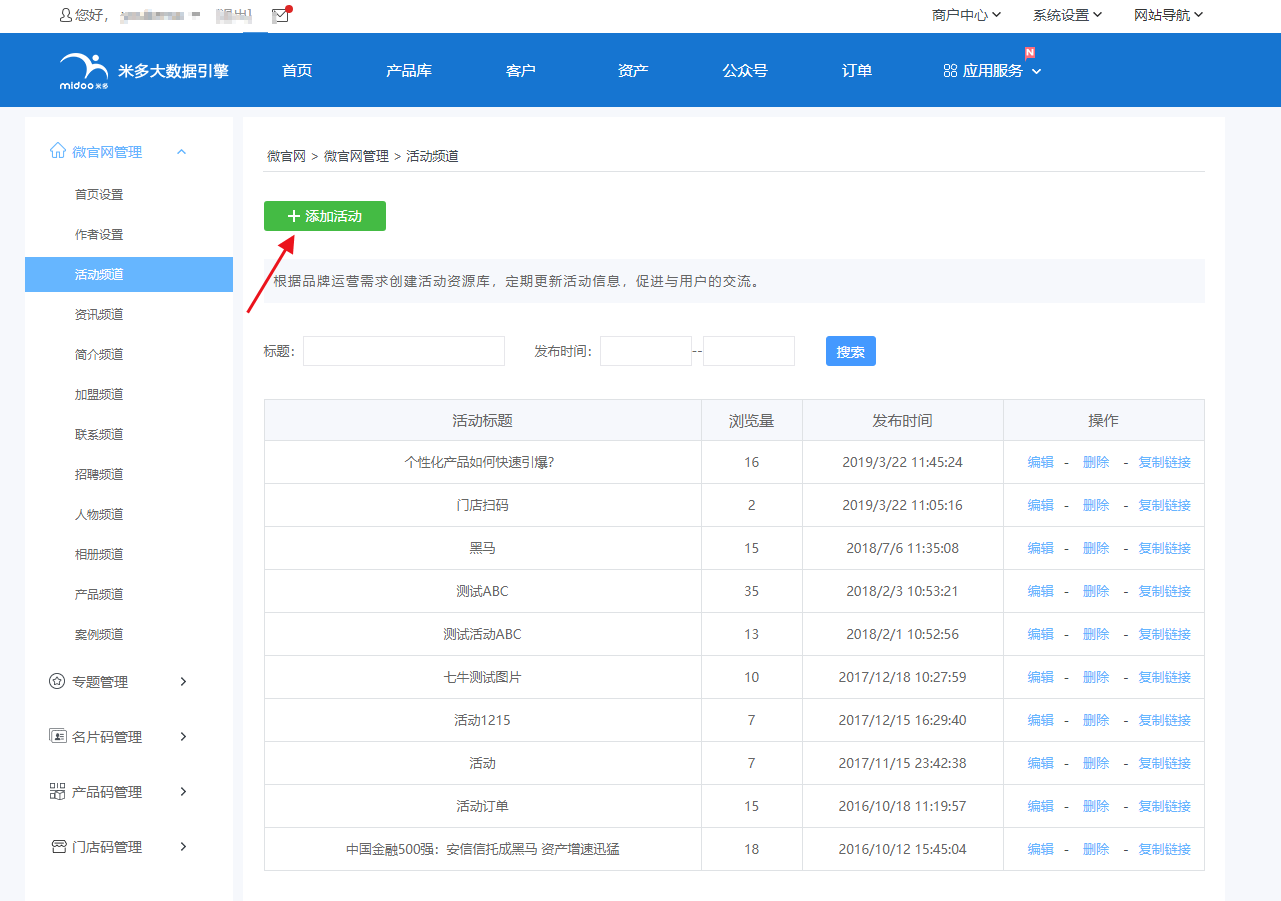The width and height of the screenshot is (1281, 901).
Task: Click the 发布时间 start date field
Action: (646, 351)
